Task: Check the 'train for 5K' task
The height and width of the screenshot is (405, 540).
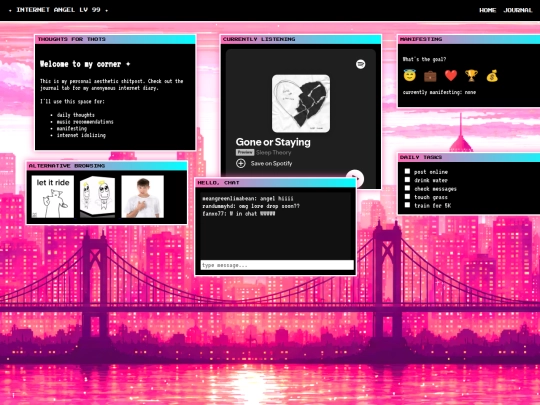Action: (x=407, y=205)
